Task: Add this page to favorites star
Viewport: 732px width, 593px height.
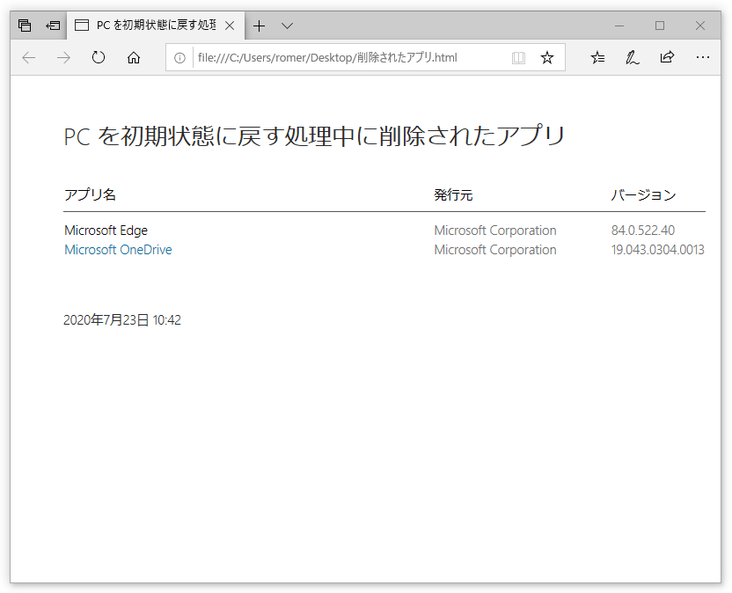Action: pos(547,58)
